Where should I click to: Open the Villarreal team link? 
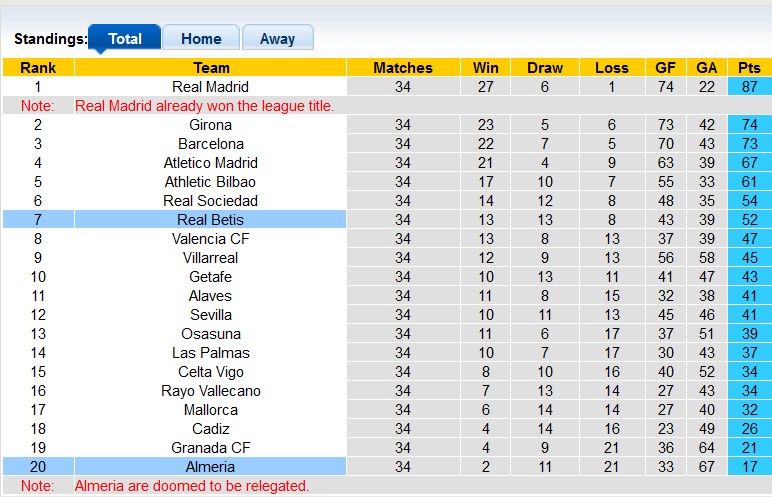(210, 258)
